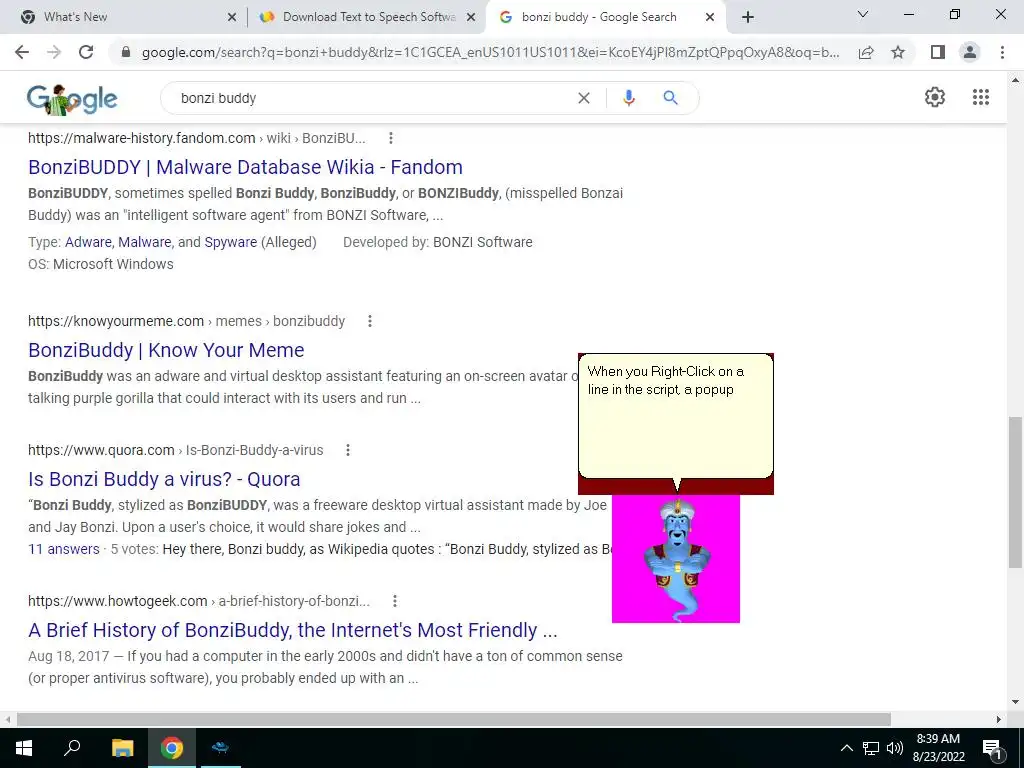This screenshot has width=1024, height=768.
Task: Open more options for the knowyourmeme.com result
Action: point(370,321)
